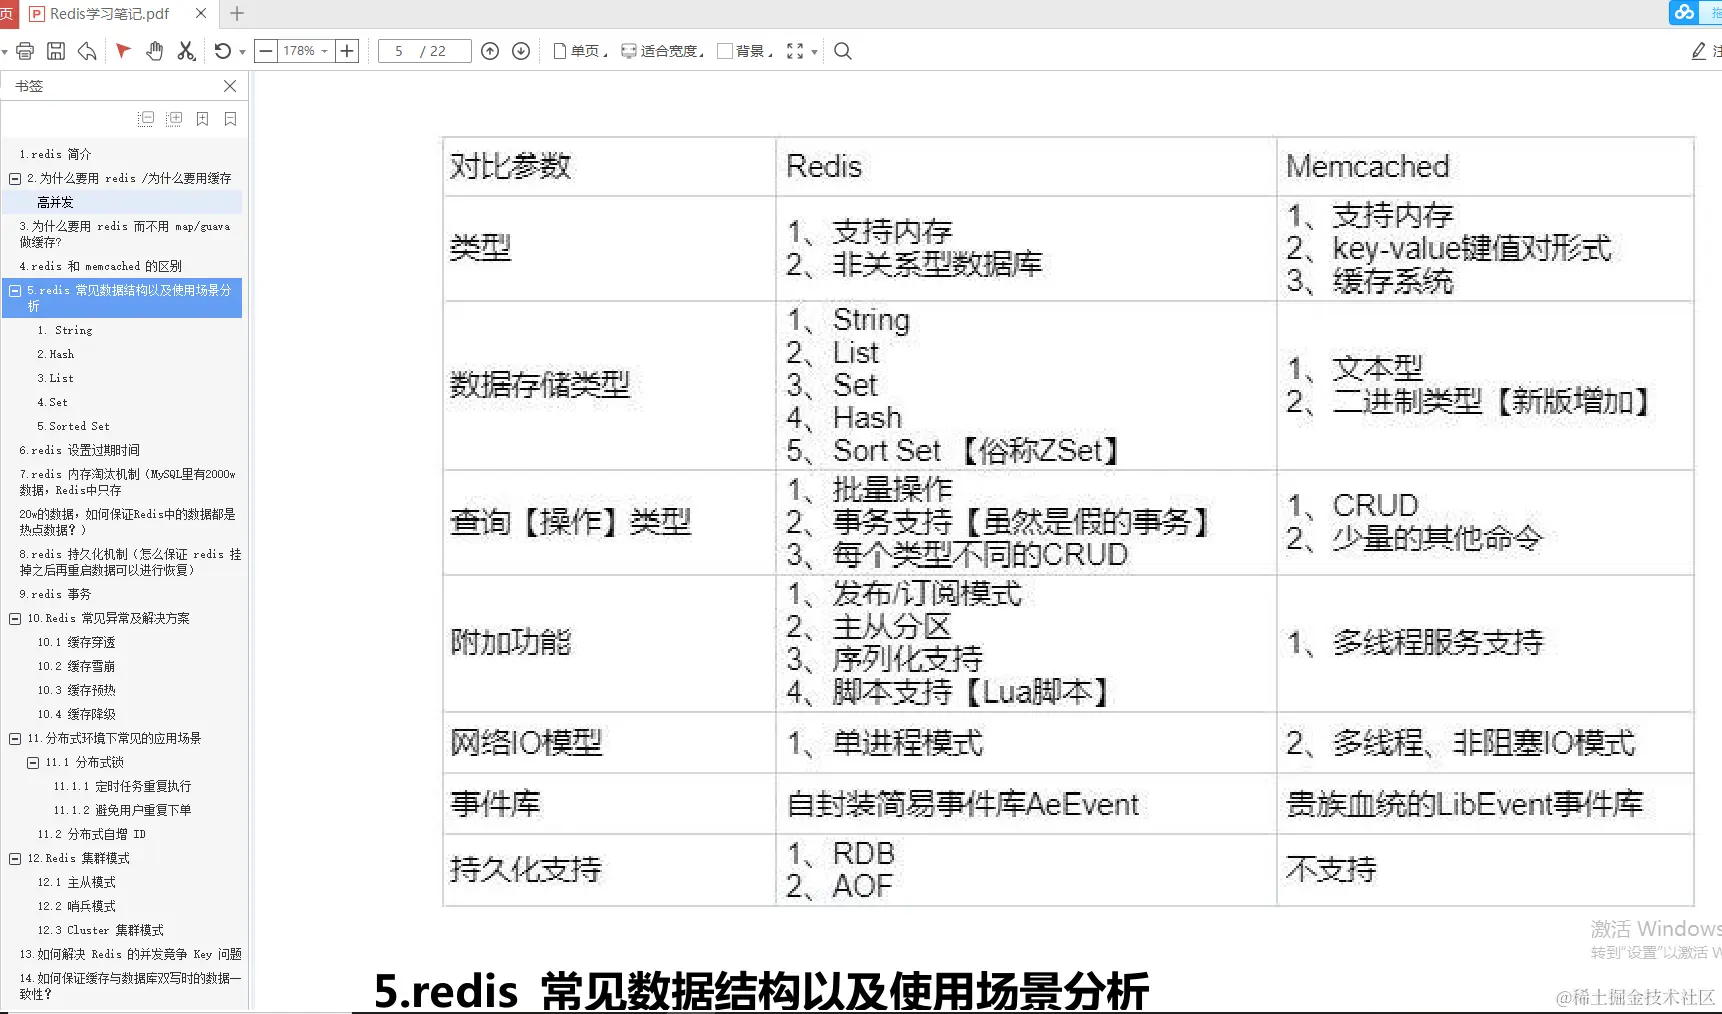Select the hand pan tool

click(x=154, y=51)
